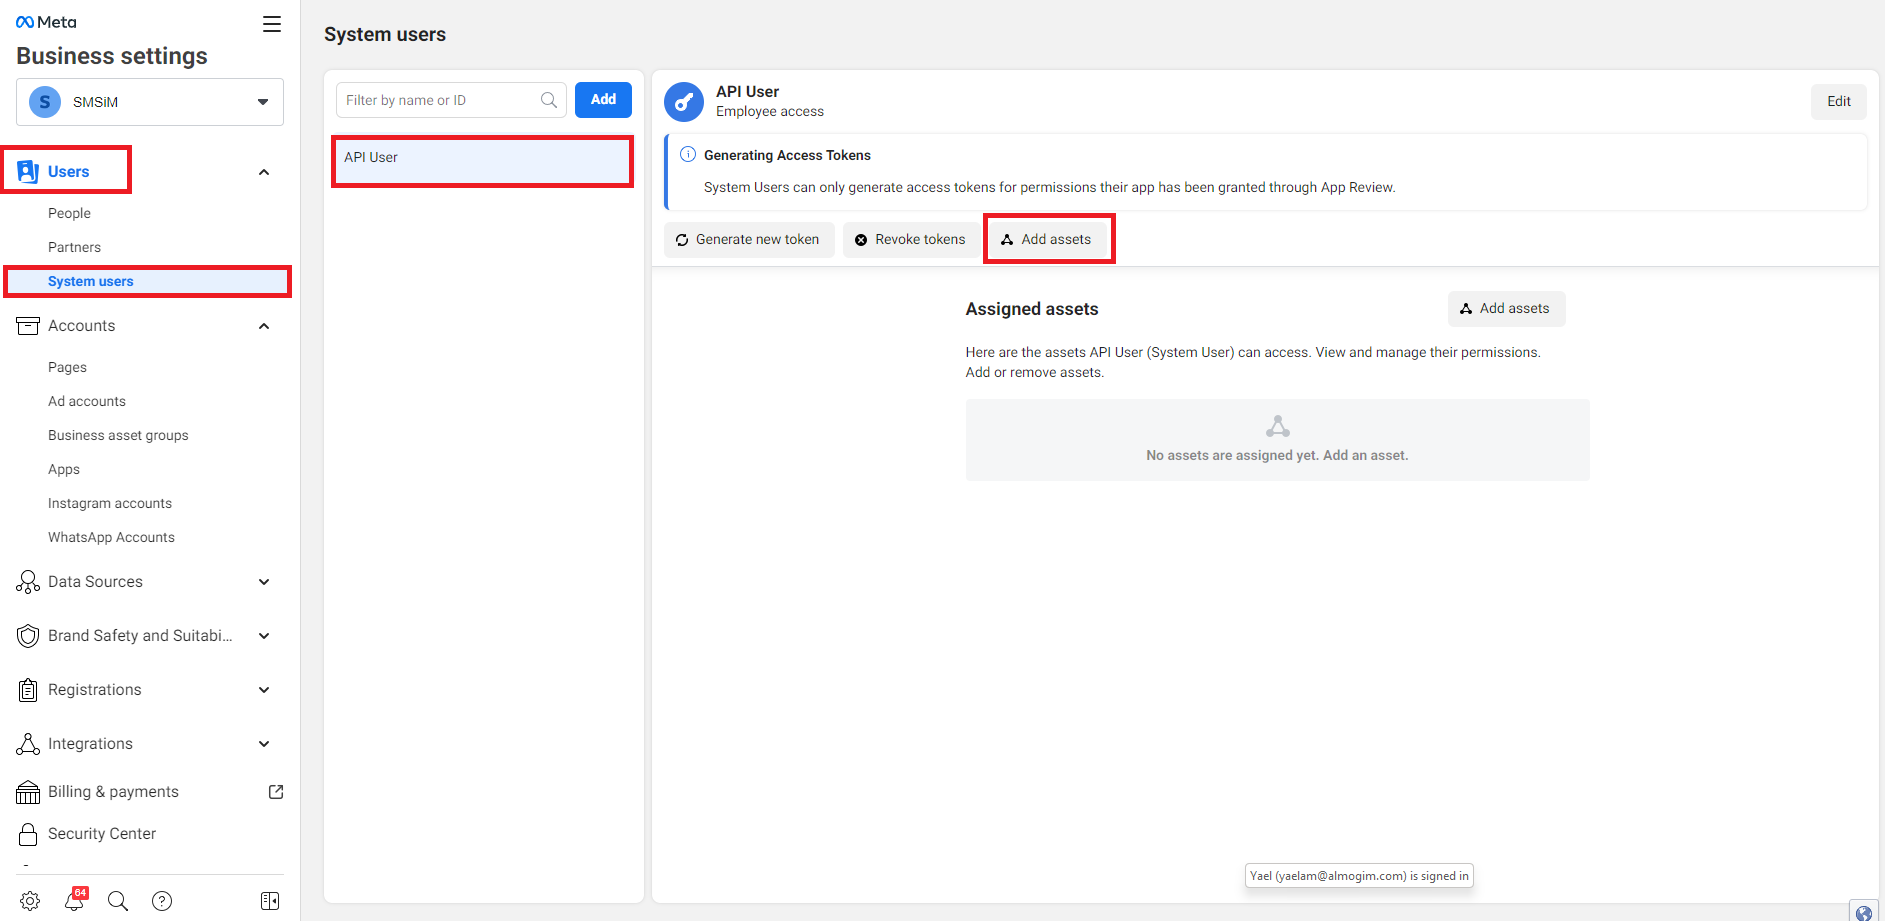This screenshot has width=1885, height=921.
Task: Click the blue Add button
Action: point(603,100)
